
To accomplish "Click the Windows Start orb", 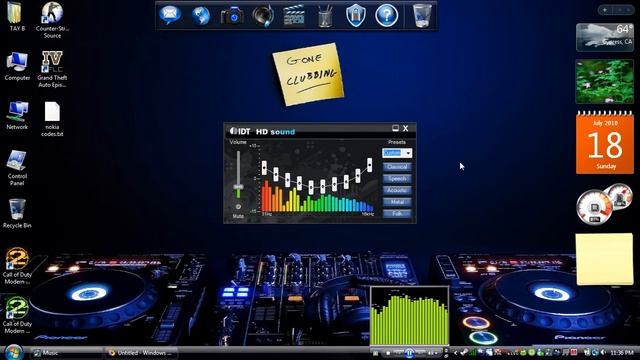I will [14, 352].
